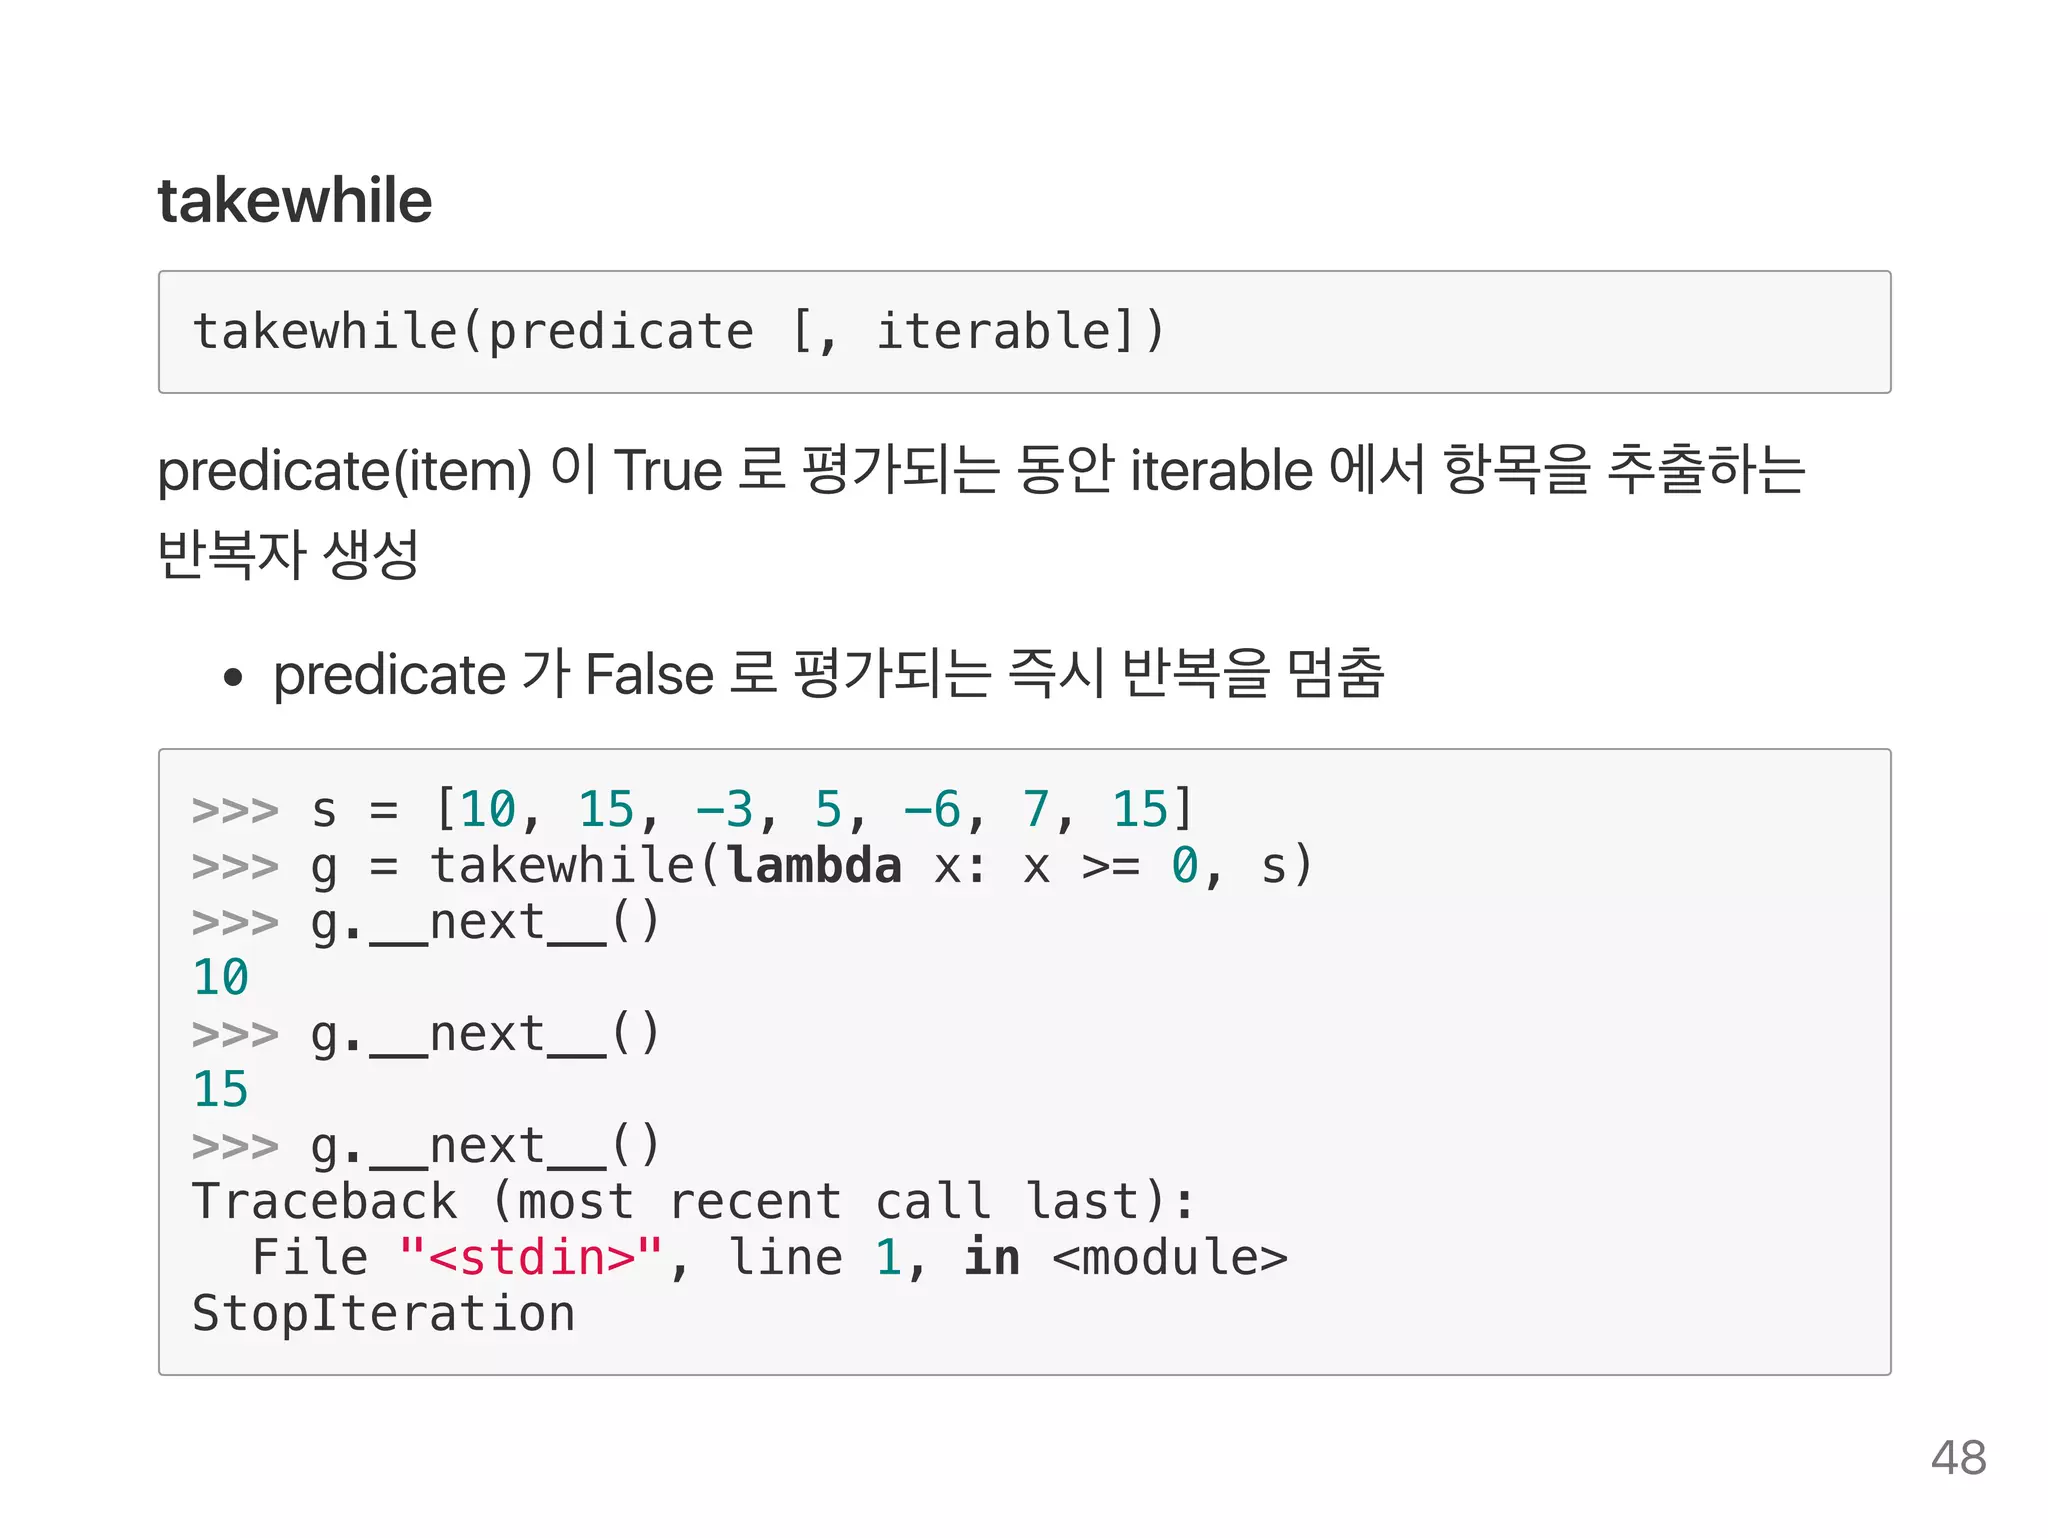Click the bullet dot before predicate
Screen dimensions: 2048x1538
click(x=233, y=678)
